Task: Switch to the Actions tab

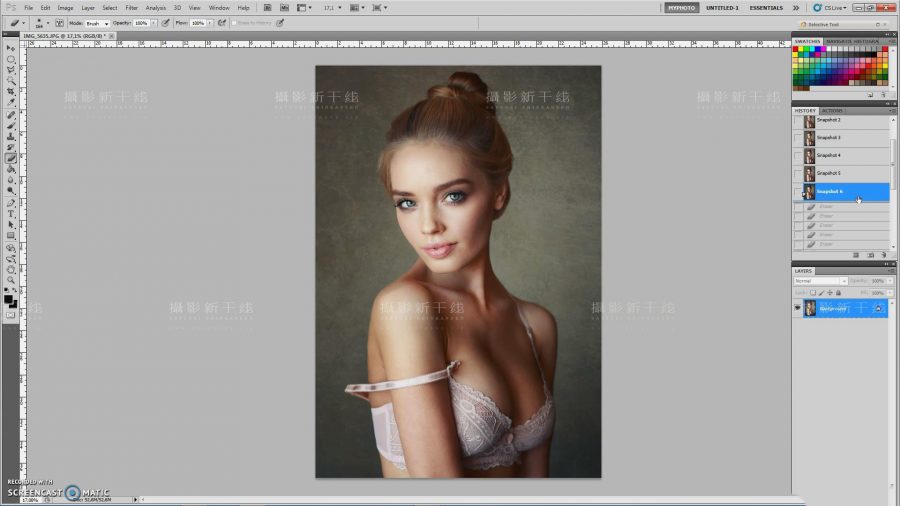Action: (x=832, y=111)
